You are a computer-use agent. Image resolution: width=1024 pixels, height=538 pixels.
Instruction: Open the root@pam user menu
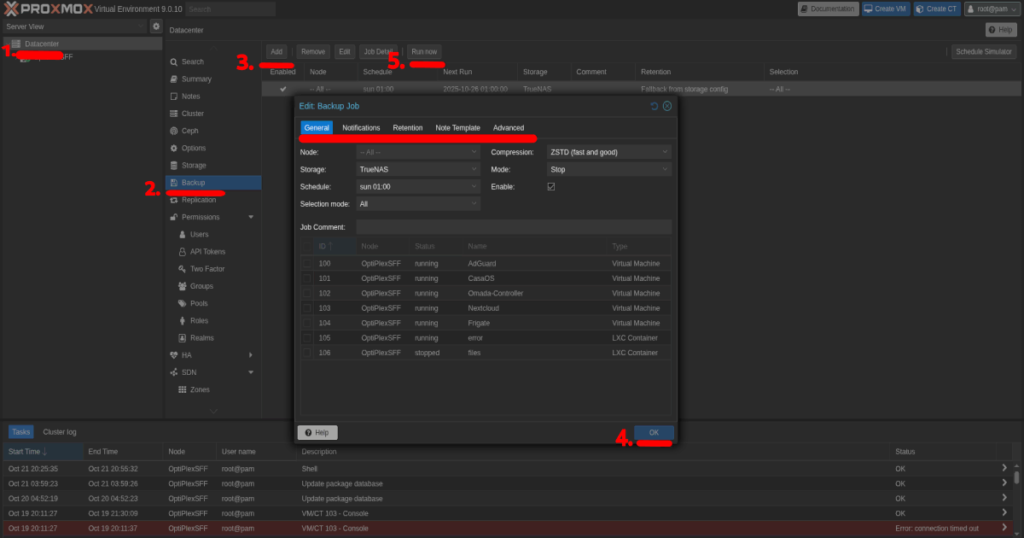point(991,9)
